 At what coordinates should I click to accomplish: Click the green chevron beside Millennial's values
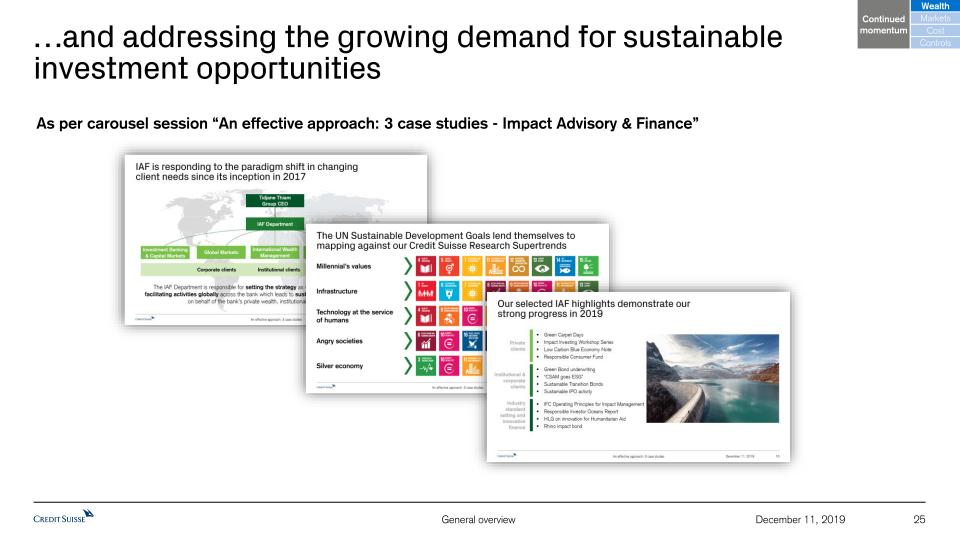point(408,266)
